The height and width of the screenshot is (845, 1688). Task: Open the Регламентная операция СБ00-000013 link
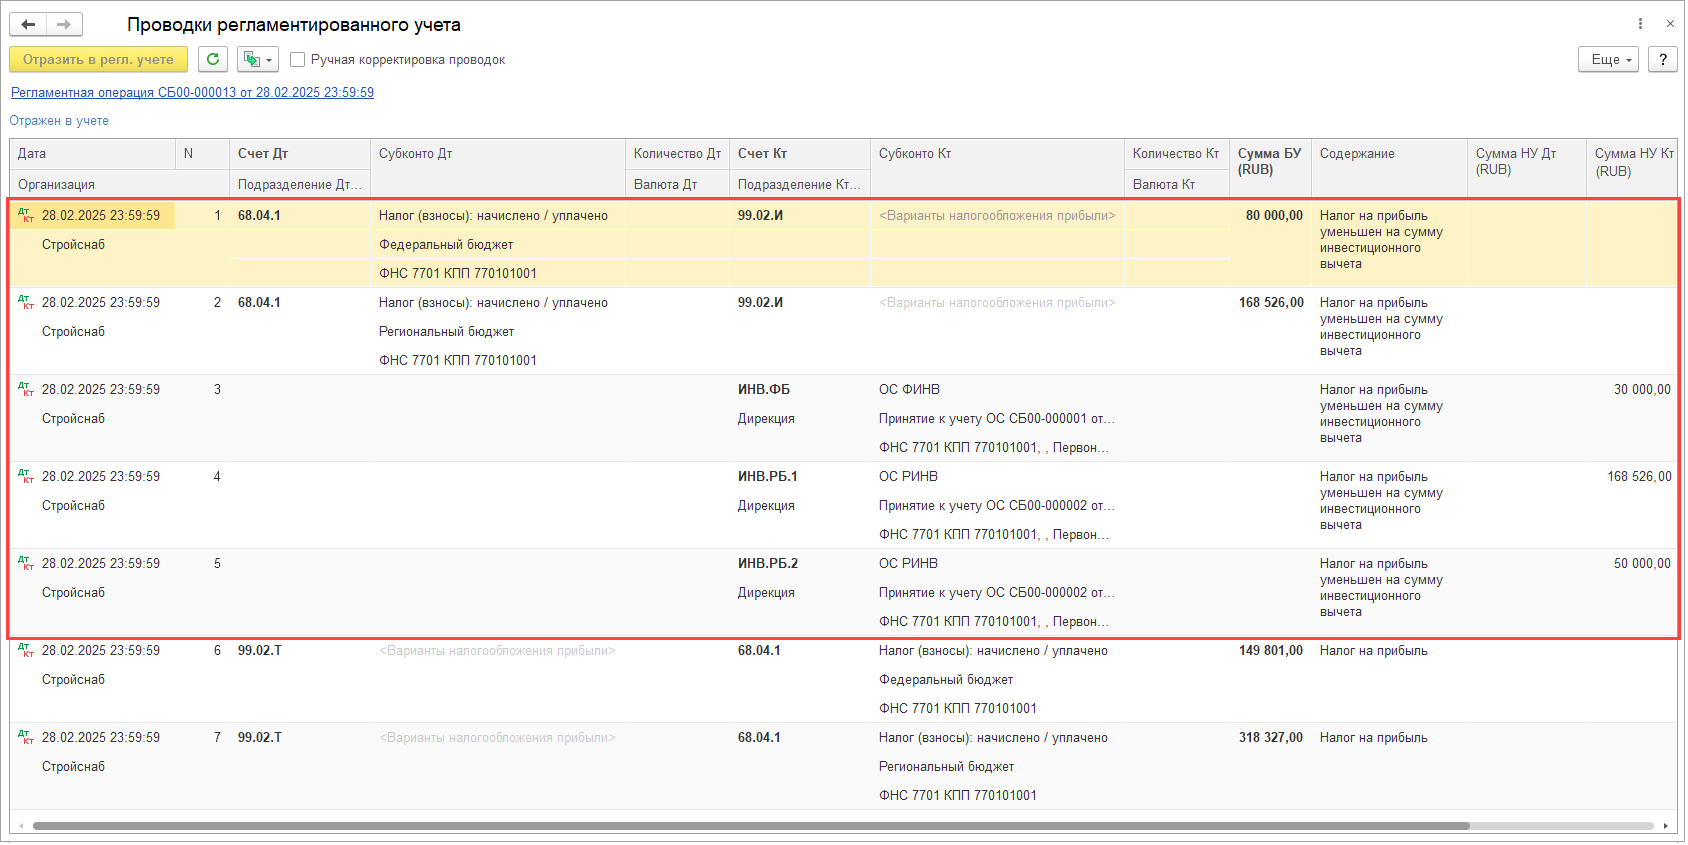pos(192,93)
